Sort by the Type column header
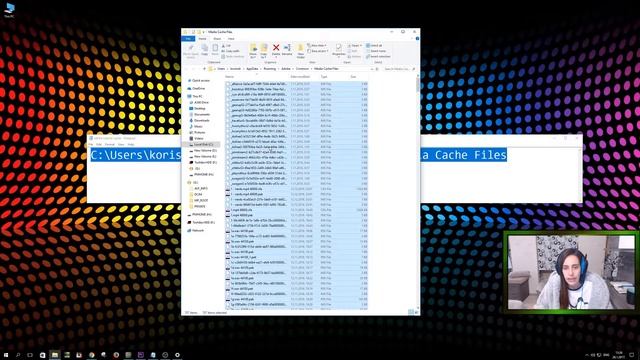 pyautogui.click(x=324, y=77)
